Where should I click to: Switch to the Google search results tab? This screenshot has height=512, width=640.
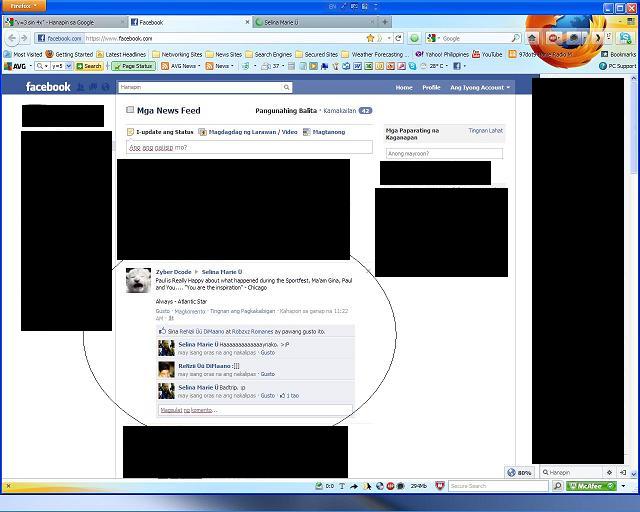coord(65,22)
